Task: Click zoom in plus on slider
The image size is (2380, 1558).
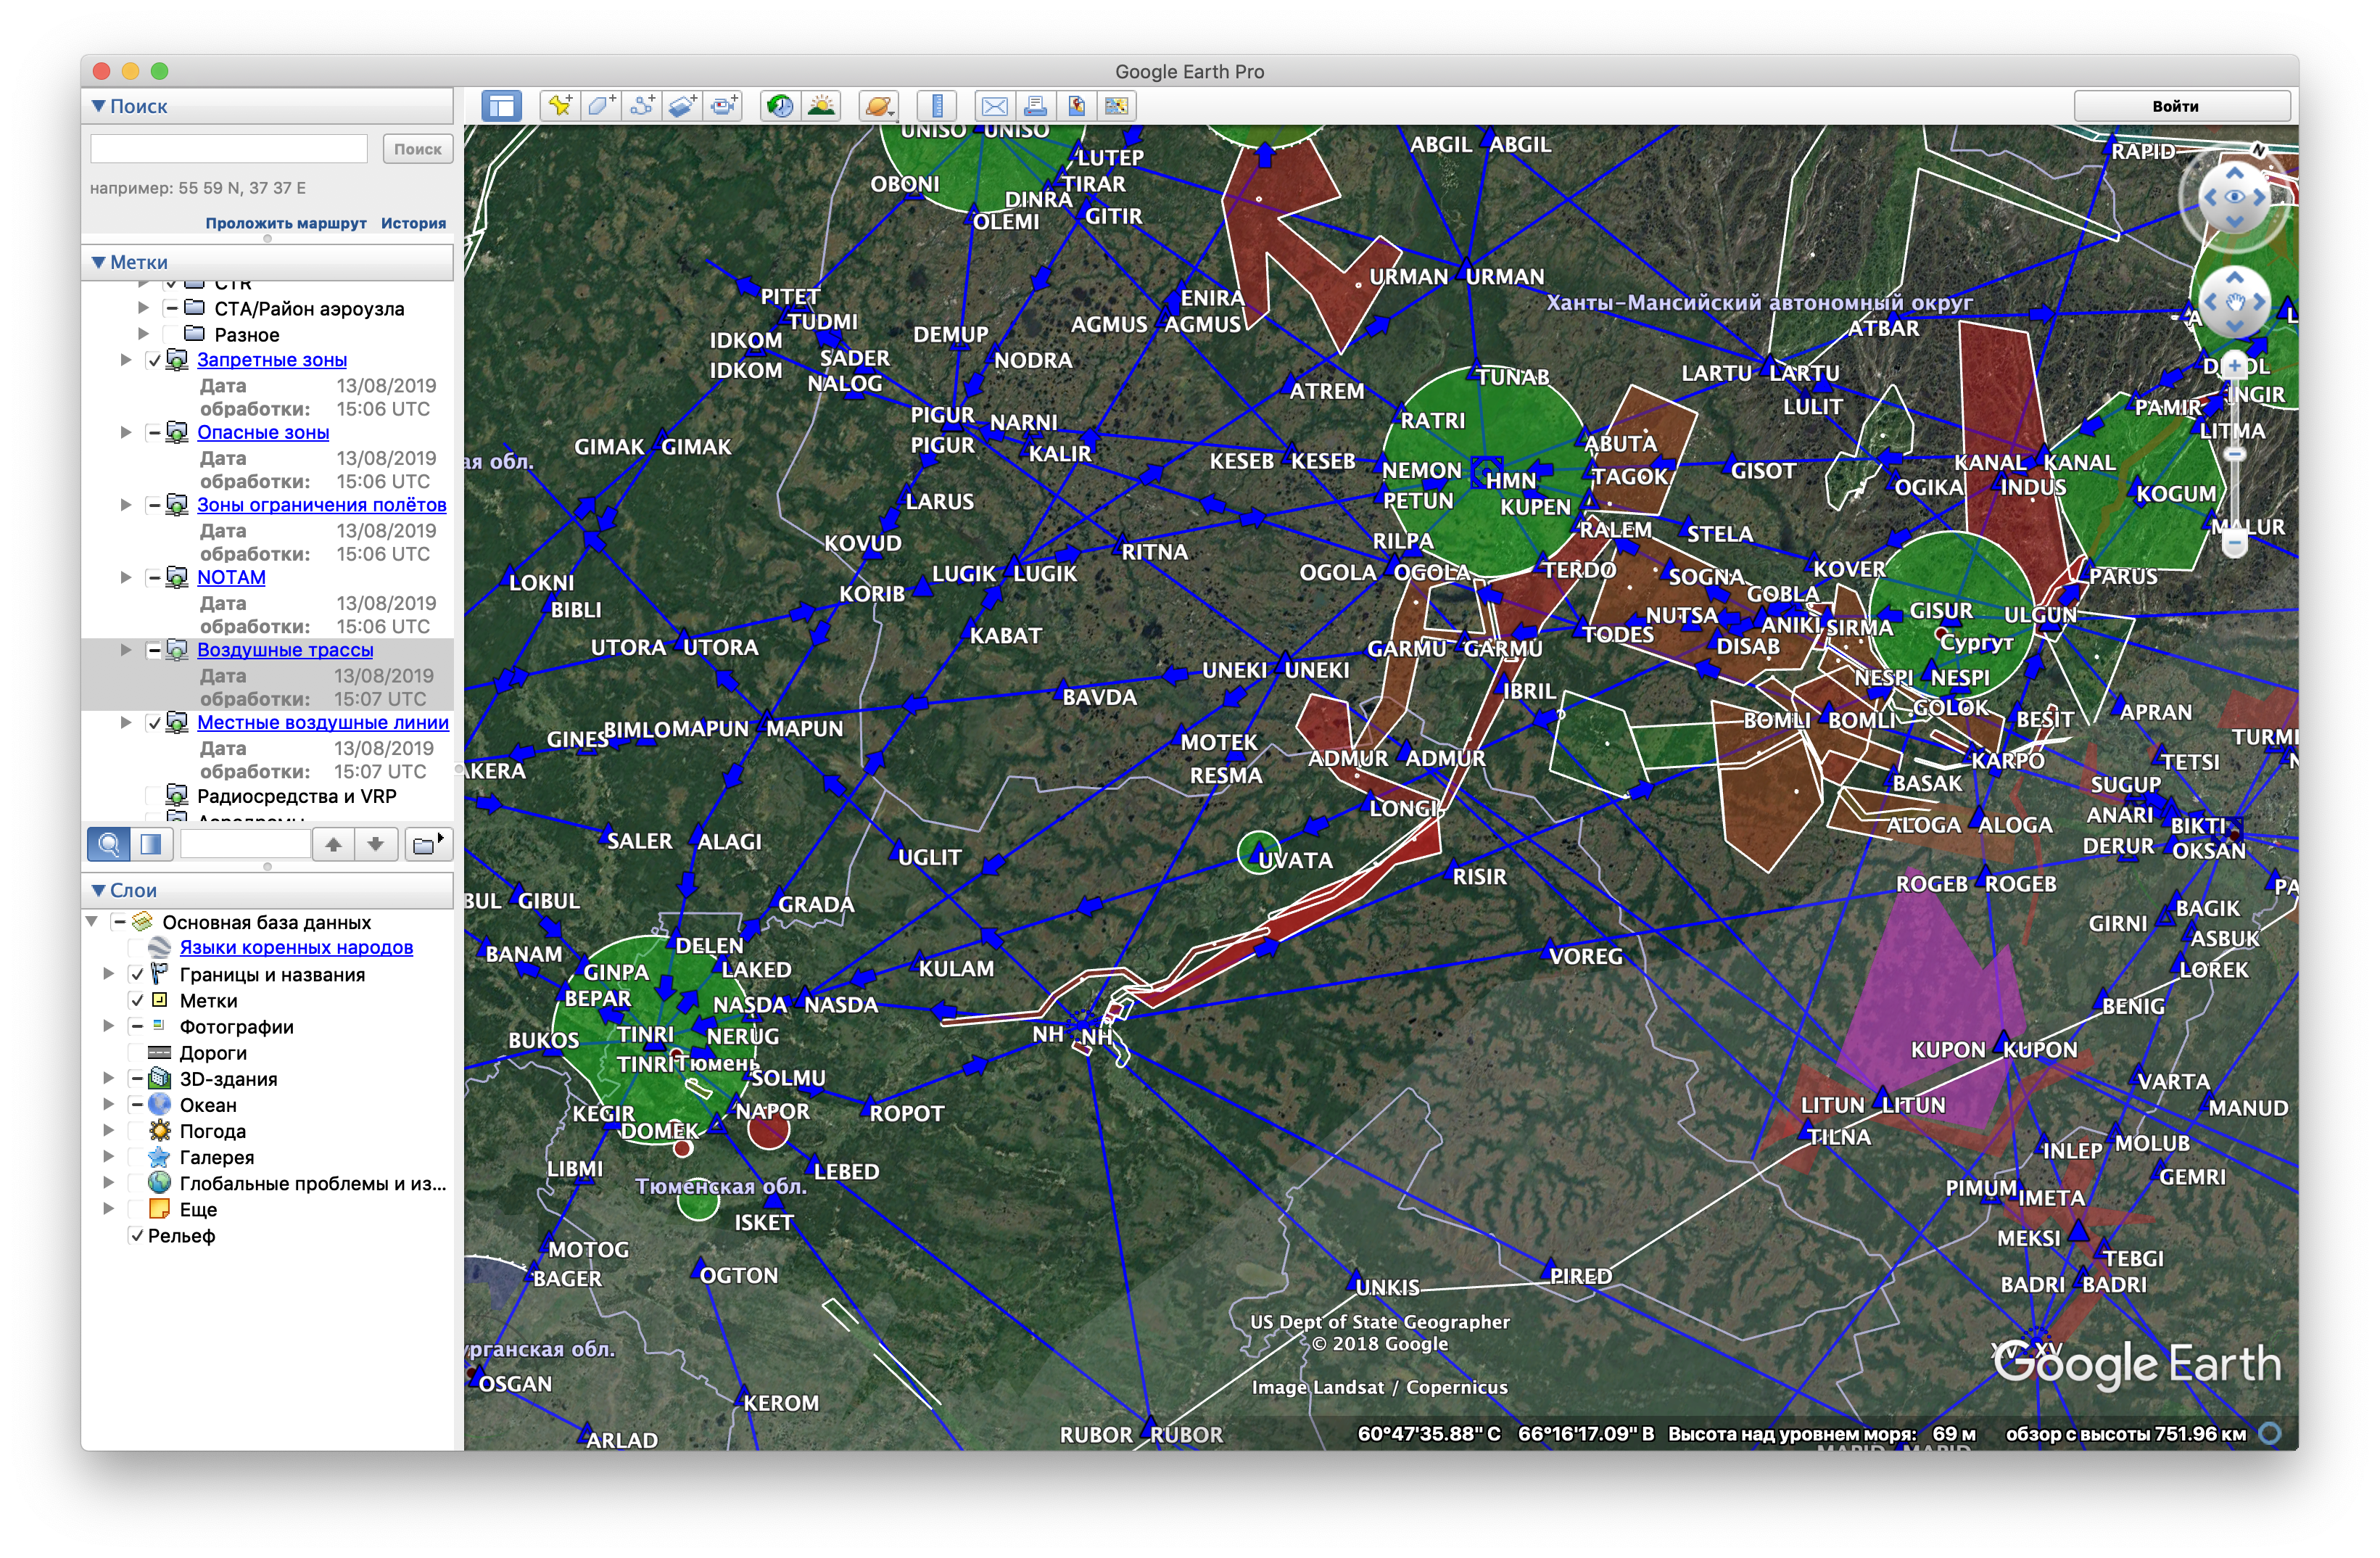Action: pos(2234,366)
